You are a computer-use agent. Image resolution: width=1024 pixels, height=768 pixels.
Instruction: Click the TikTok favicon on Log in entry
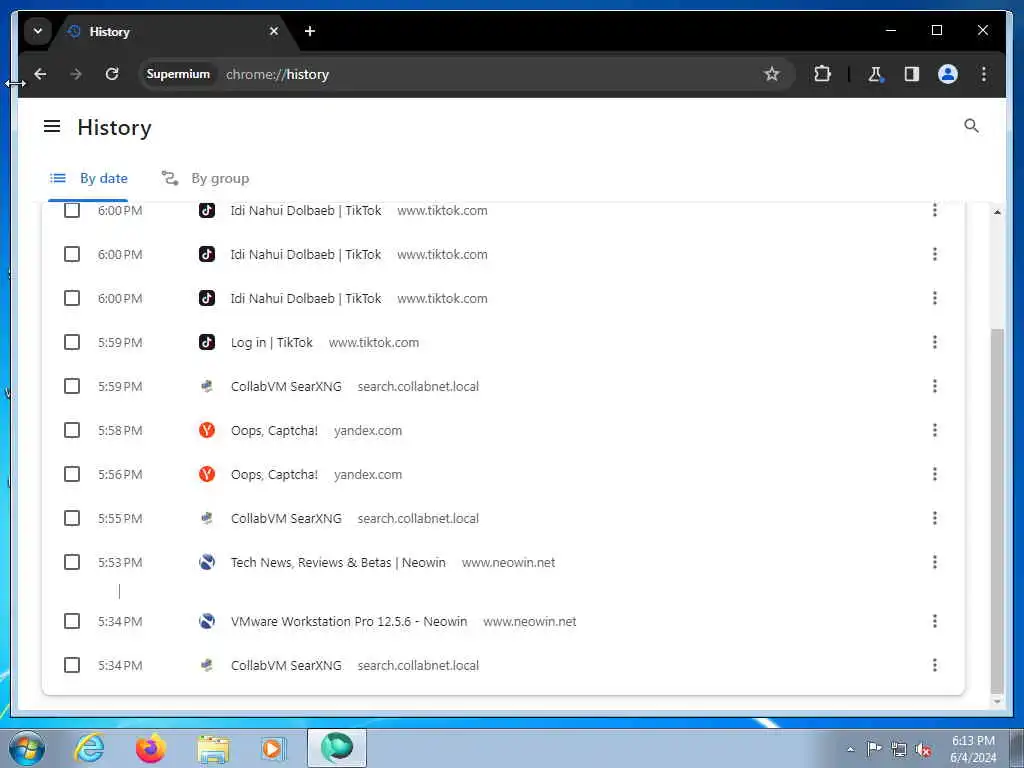pyautogui.click(x=207, y=342)
